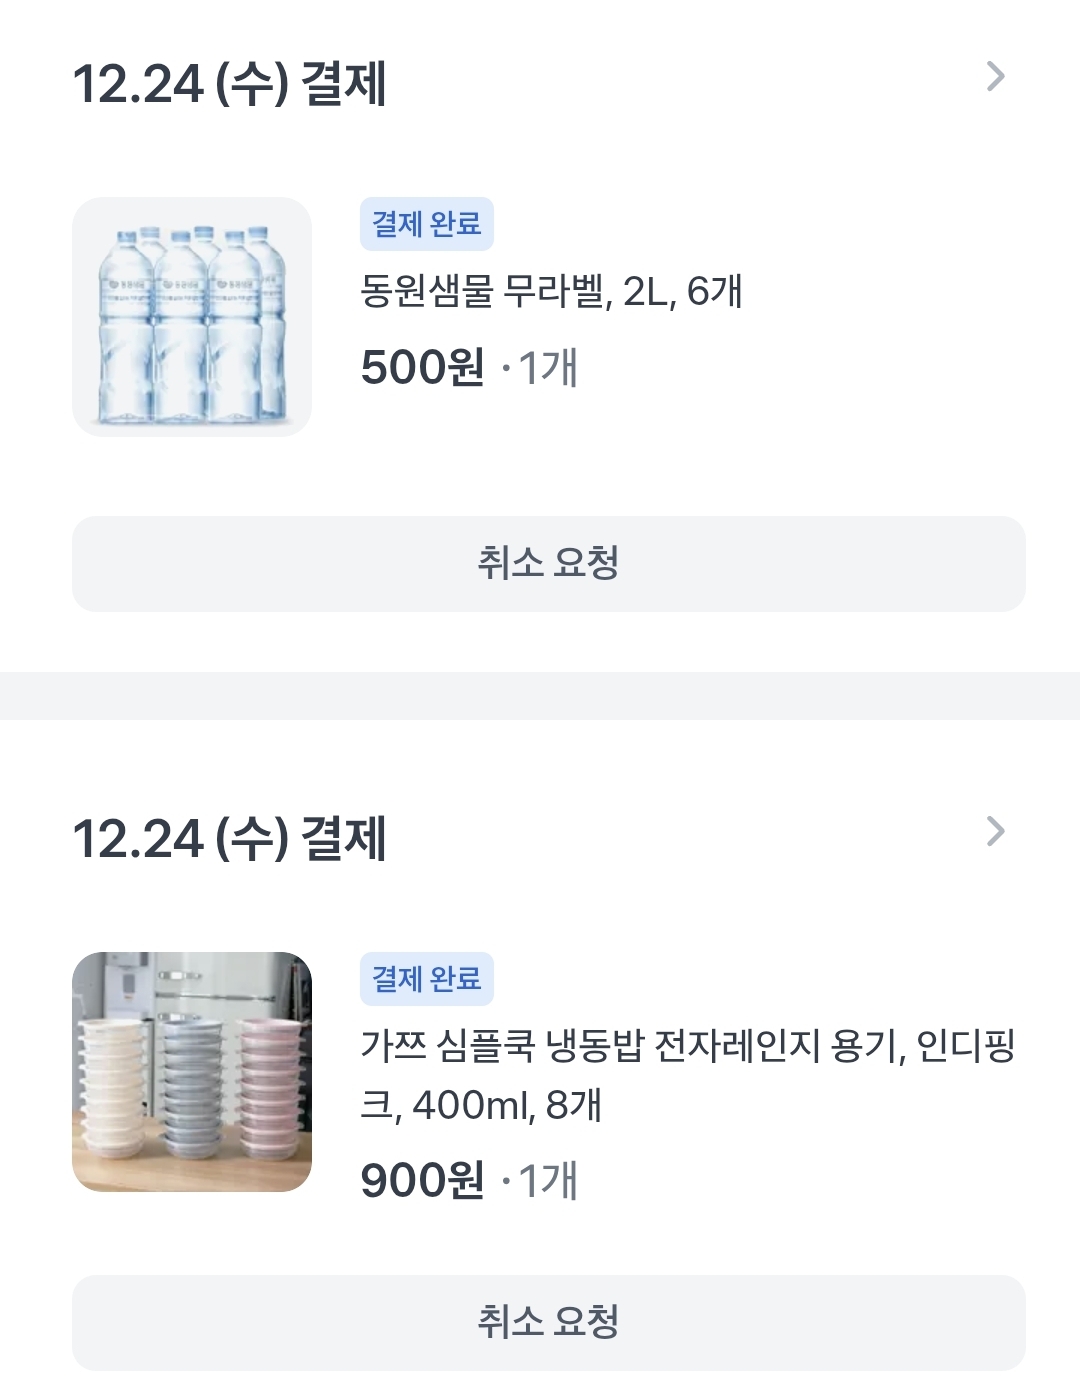
Task: Tap the 1개 quantity beside 500원
Action: [547, 368]
